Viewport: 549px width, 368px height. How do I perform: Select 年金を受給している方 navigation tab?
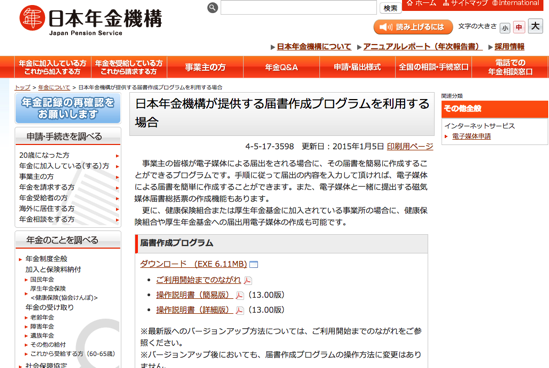tap(129, 67)
